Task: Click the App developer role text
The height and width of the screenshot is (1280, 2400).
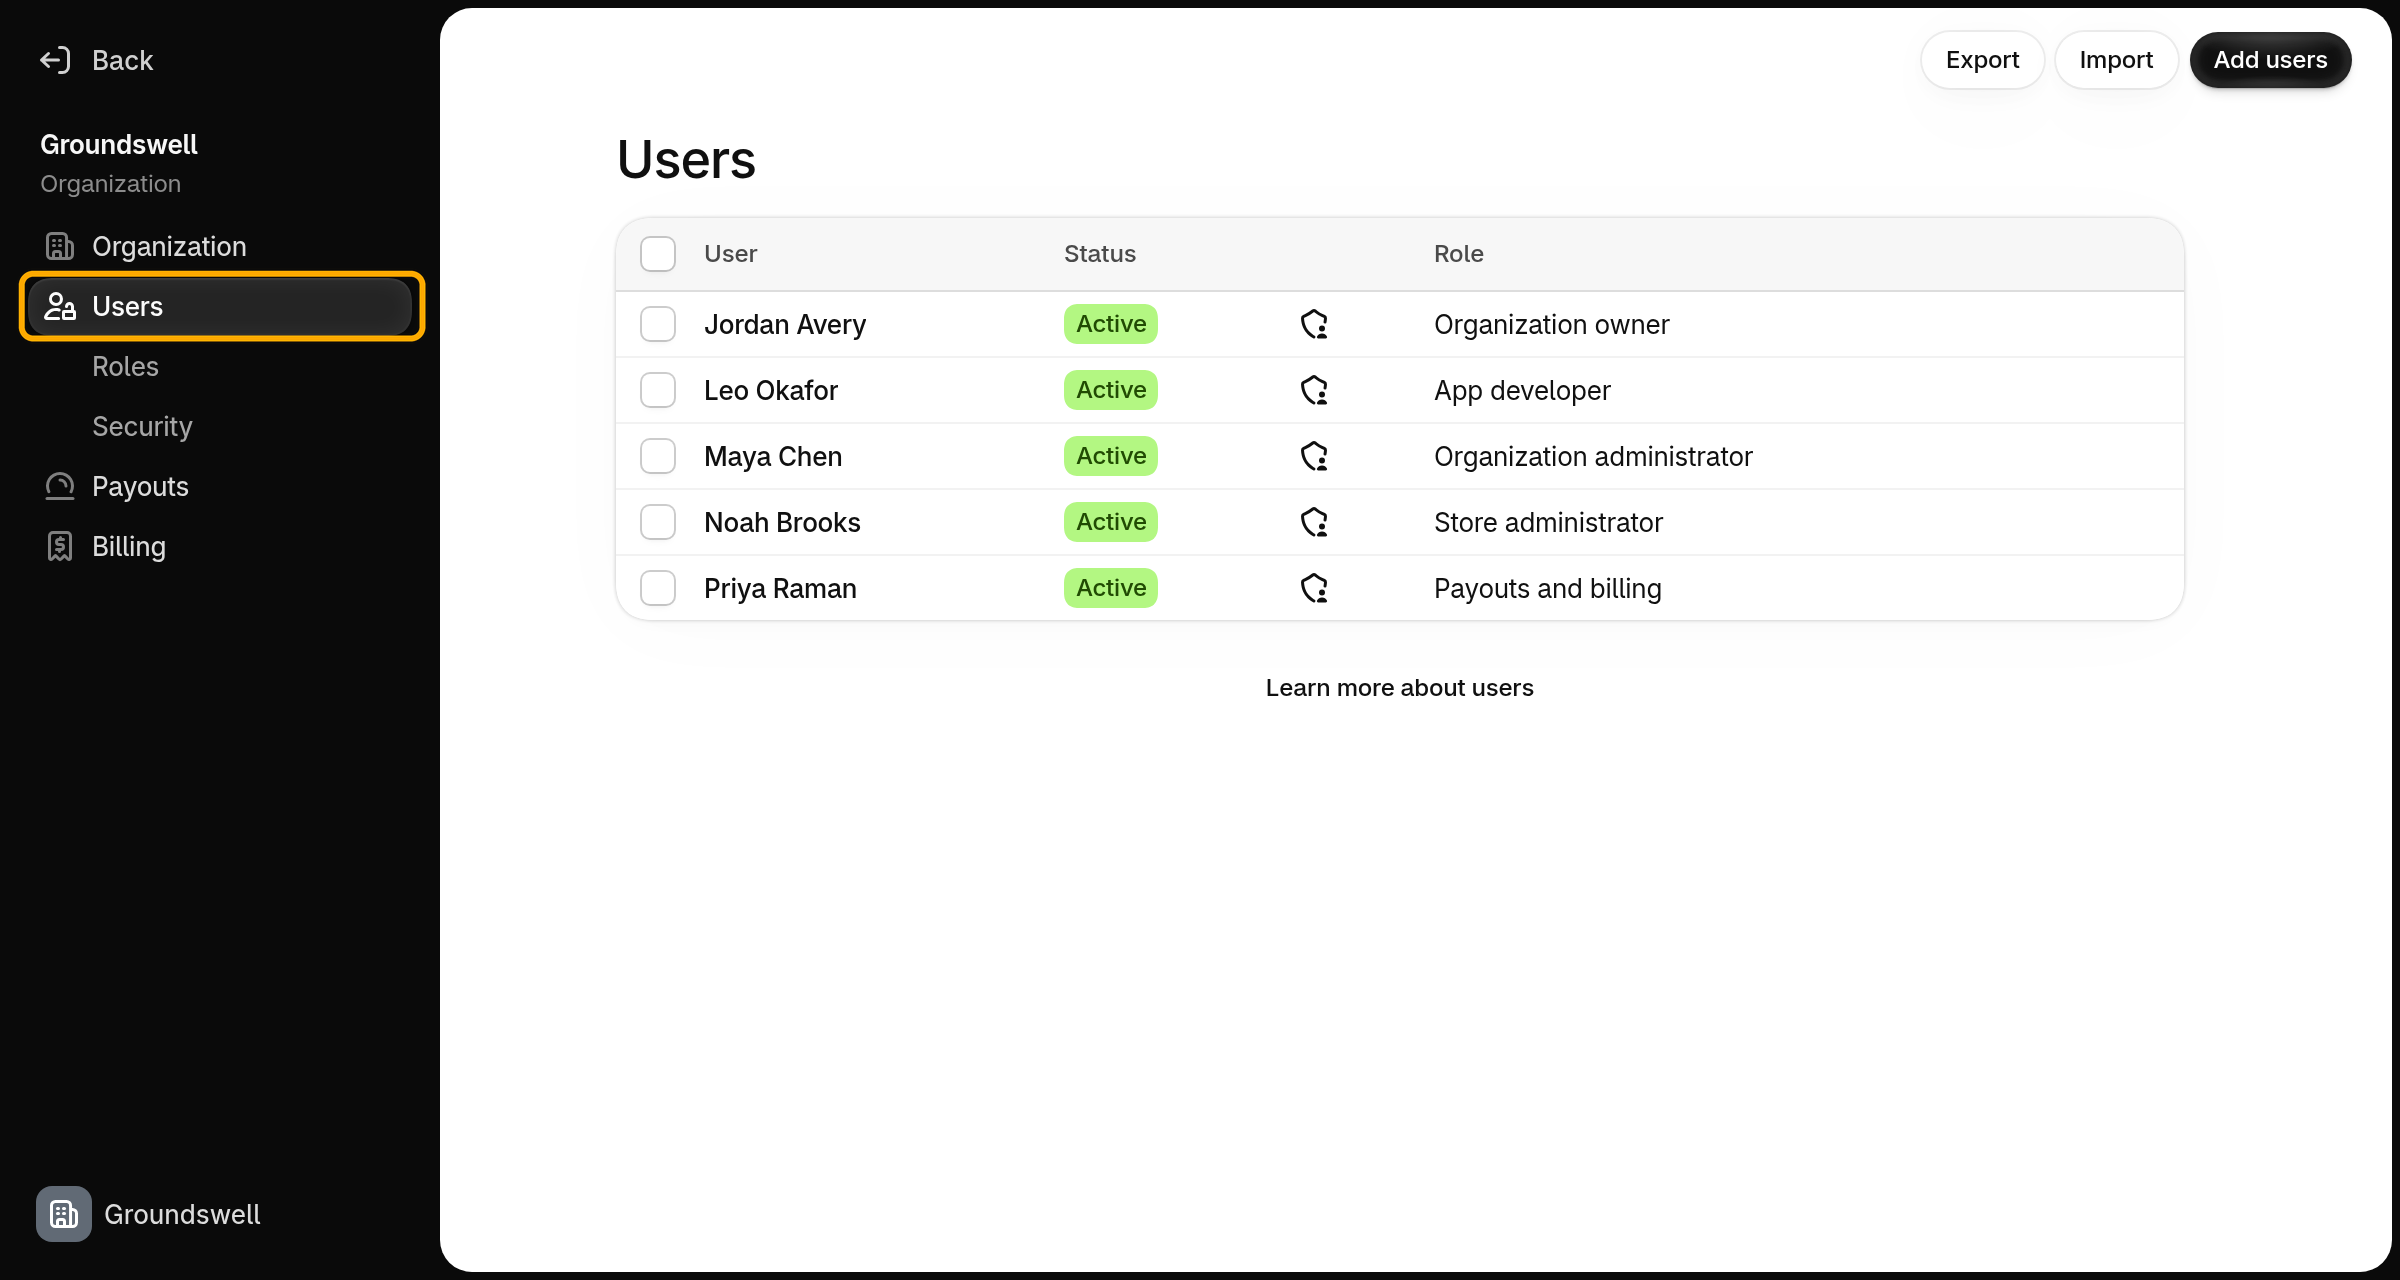Action: (x=1522, y=390)
